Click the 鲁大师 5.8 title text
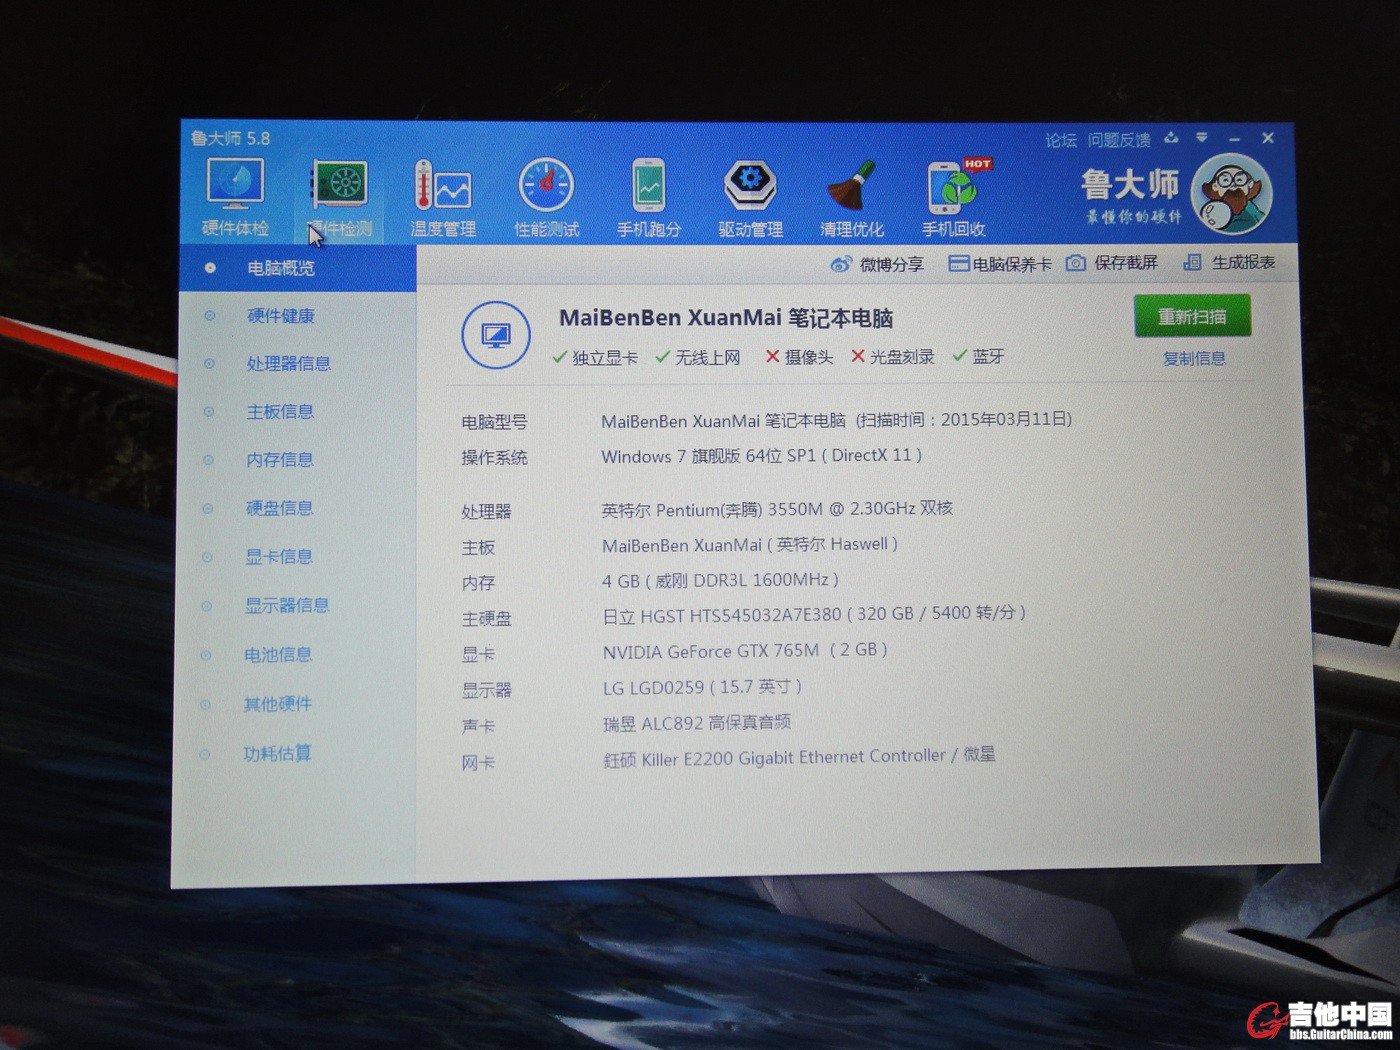This screenshot has height=1050, width=1400. click(230, 139)
